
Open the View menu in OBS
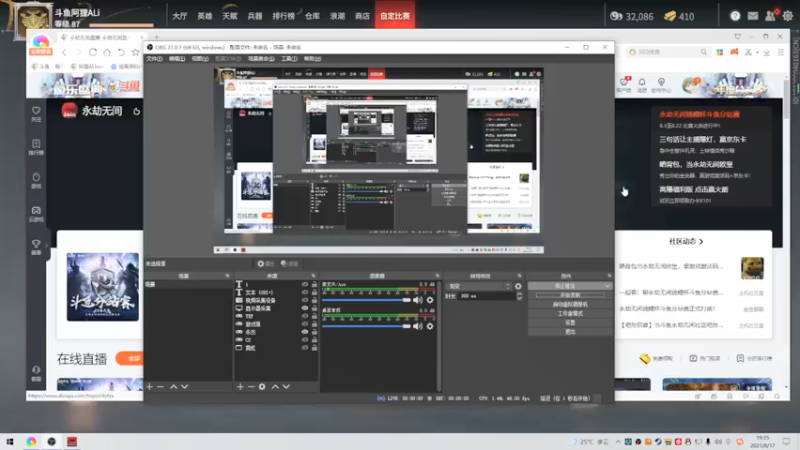[200, 59]
